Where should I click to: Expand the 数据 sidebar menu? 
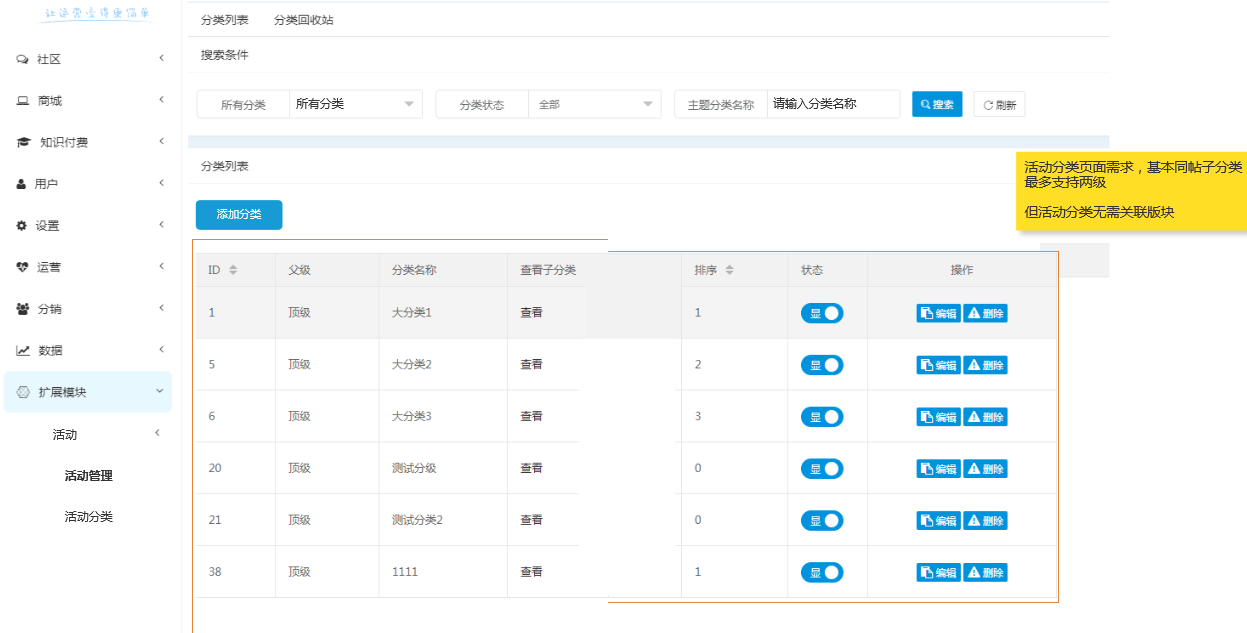161,349
